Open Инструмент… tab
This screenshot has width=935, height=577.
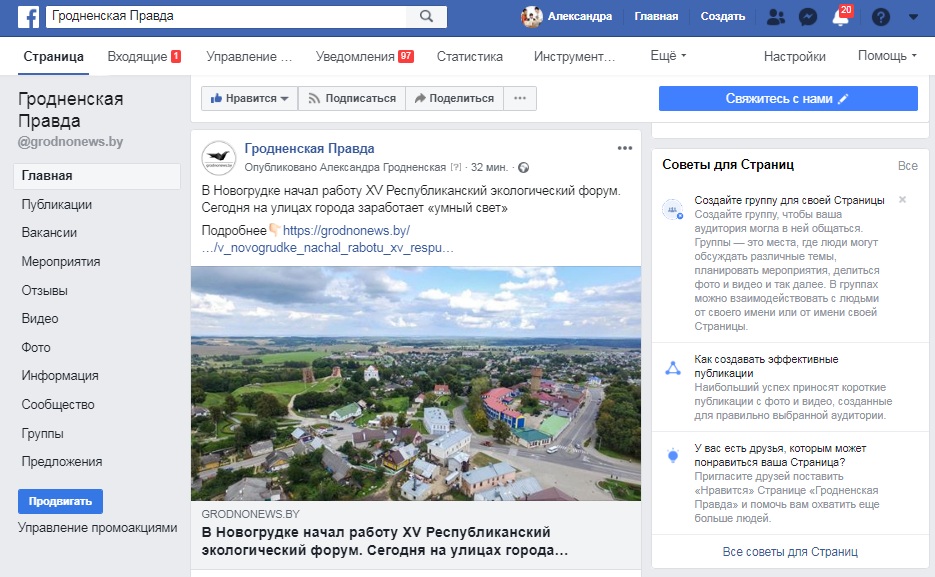point(574,57)
